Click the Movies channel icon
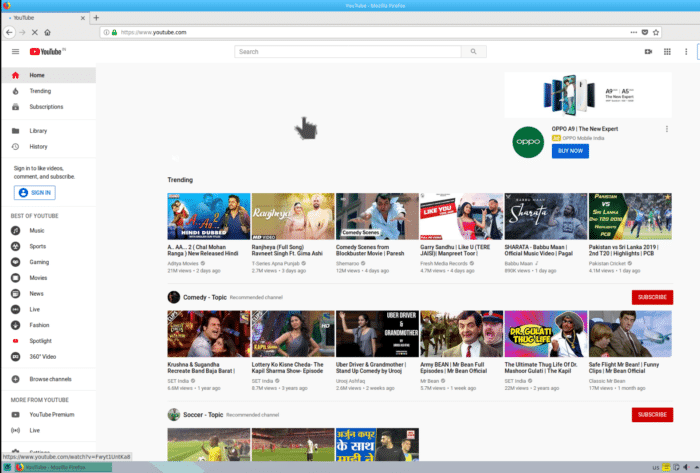 (x=16, y=278)
